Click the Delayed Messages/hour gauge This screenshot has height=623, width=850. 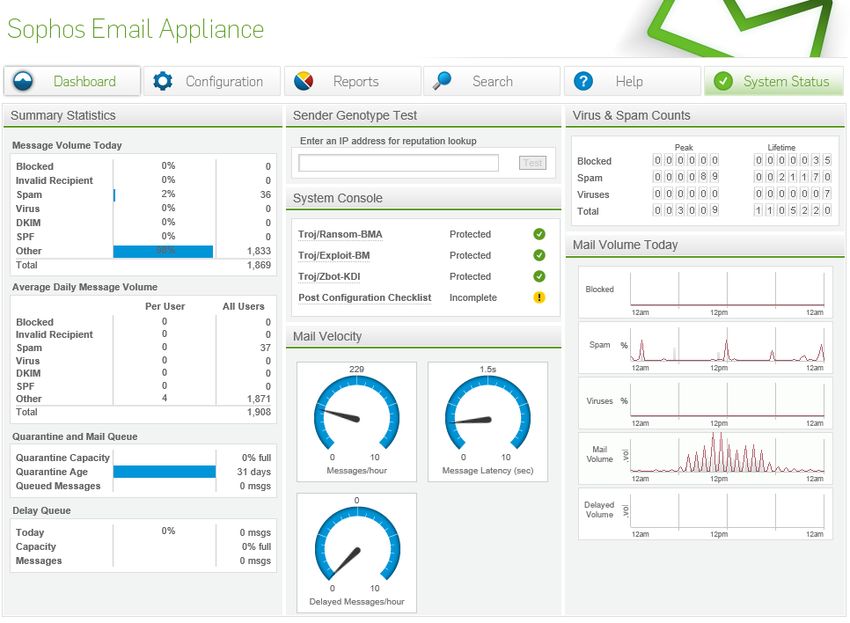click(357, 553)
